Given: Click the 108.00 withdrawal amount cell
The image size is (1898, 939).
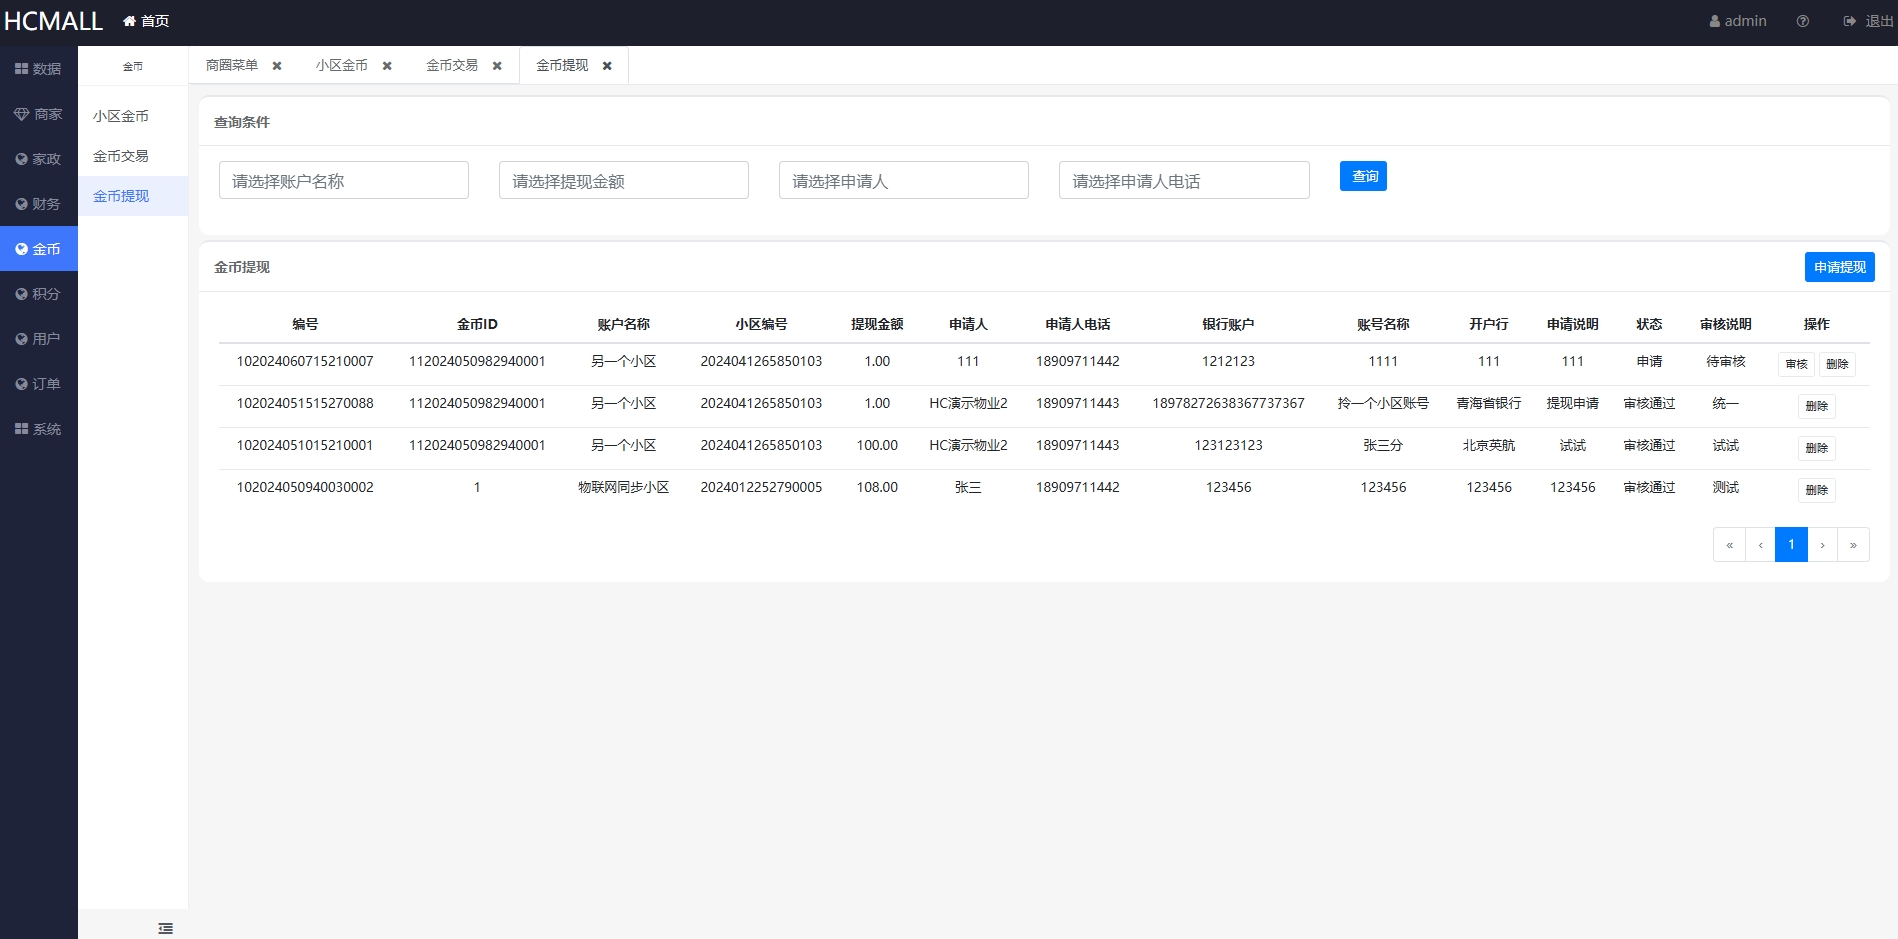Looking at the screenshot, I should [x=877, y=487].
